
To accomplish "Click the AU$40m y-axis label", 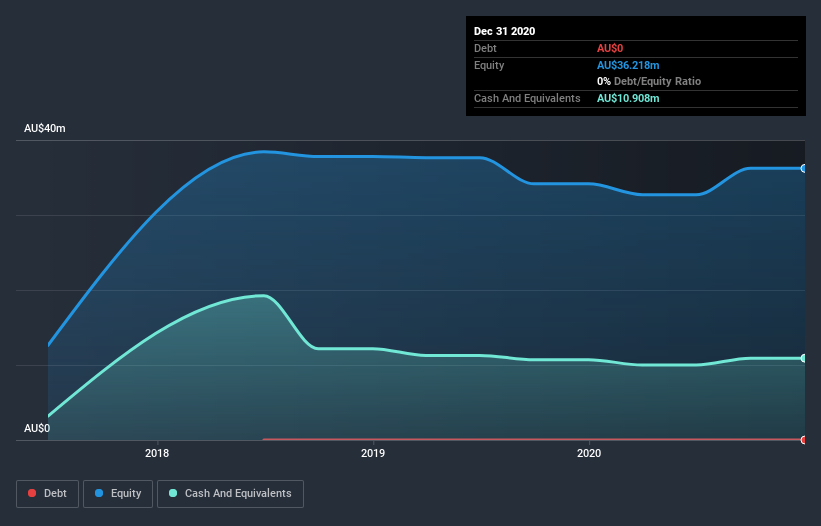I will point(45,128).
